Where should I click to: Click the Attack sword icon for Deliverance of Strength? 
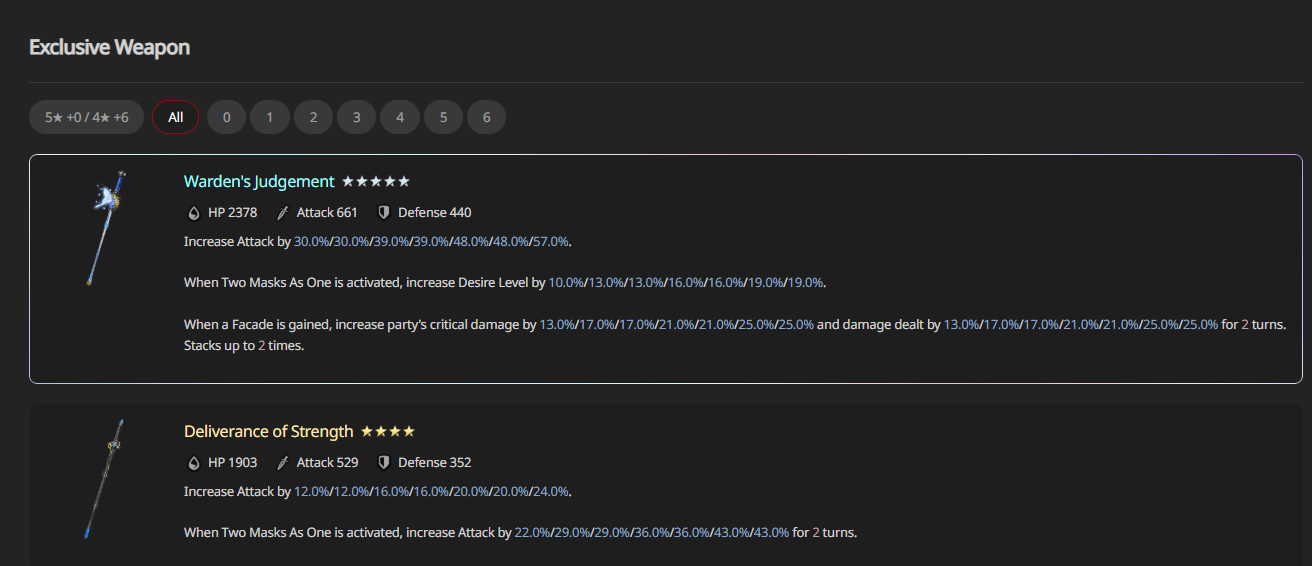[x=283, y=462]
